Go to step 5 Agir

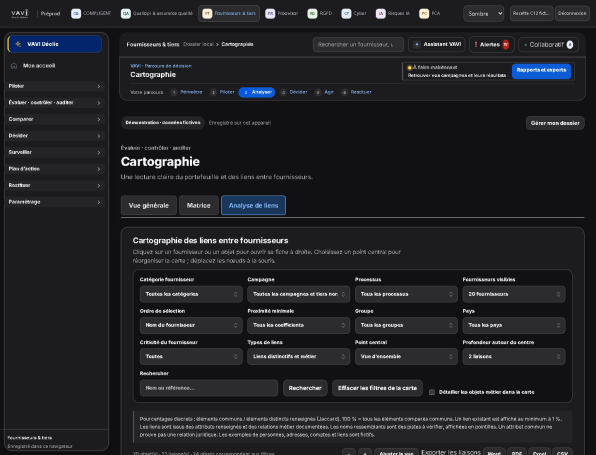(x=324, y=92)
